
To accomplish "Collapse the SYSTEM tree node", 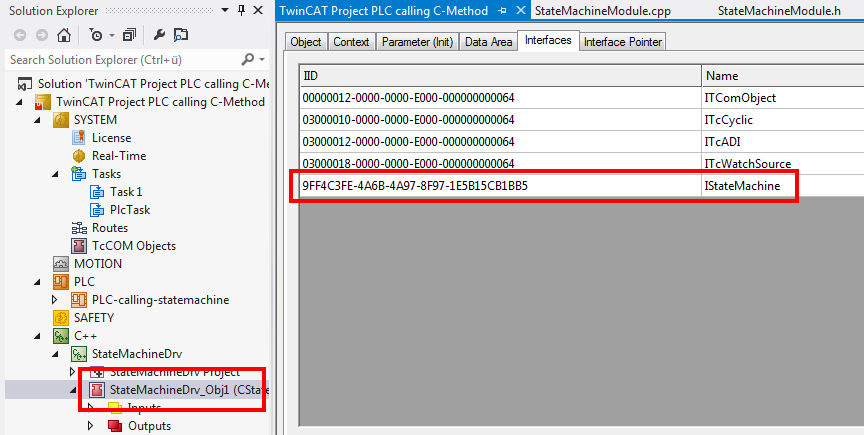I will [38, 120].
